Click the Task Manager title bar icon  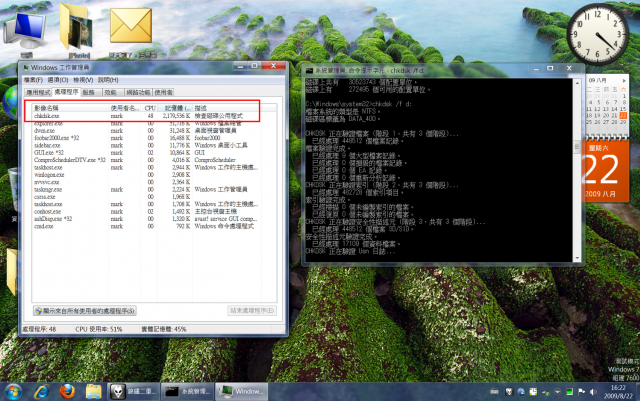pyautogui.click(x=26, y=67)
